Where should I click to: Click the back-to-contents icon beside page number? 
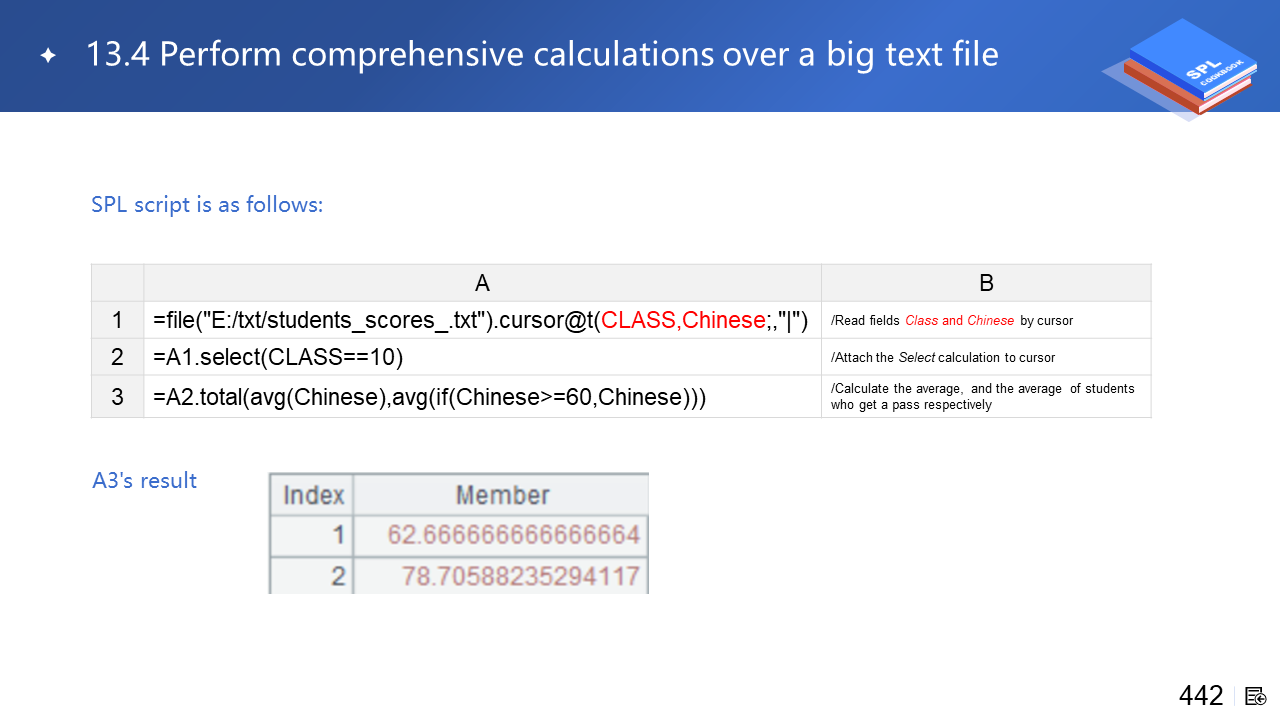[1256, 696]
